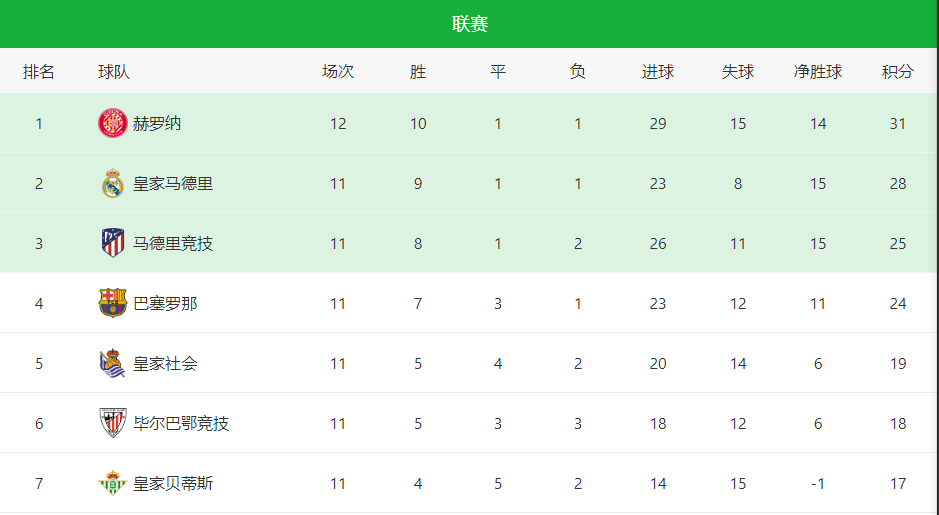The width and height of the screenshot is (939, 515).
Task: Click the Girona (赫罗纳) club crest
Action: click(x=113, y=123)
